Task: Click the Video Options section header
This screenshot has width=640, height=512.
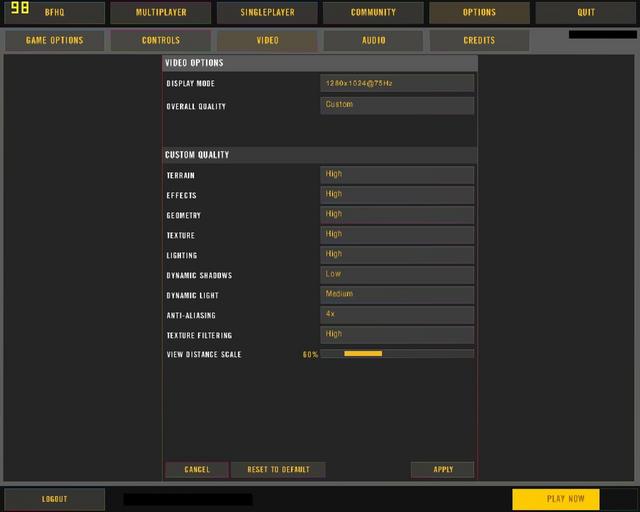Action: (x=320, y=63)
